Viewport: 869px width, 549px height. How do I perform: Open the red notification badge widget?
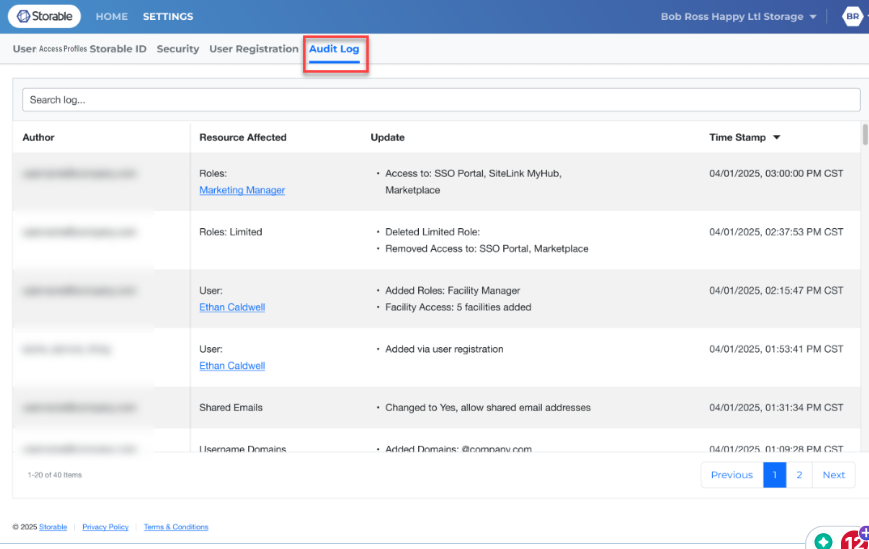855,540
